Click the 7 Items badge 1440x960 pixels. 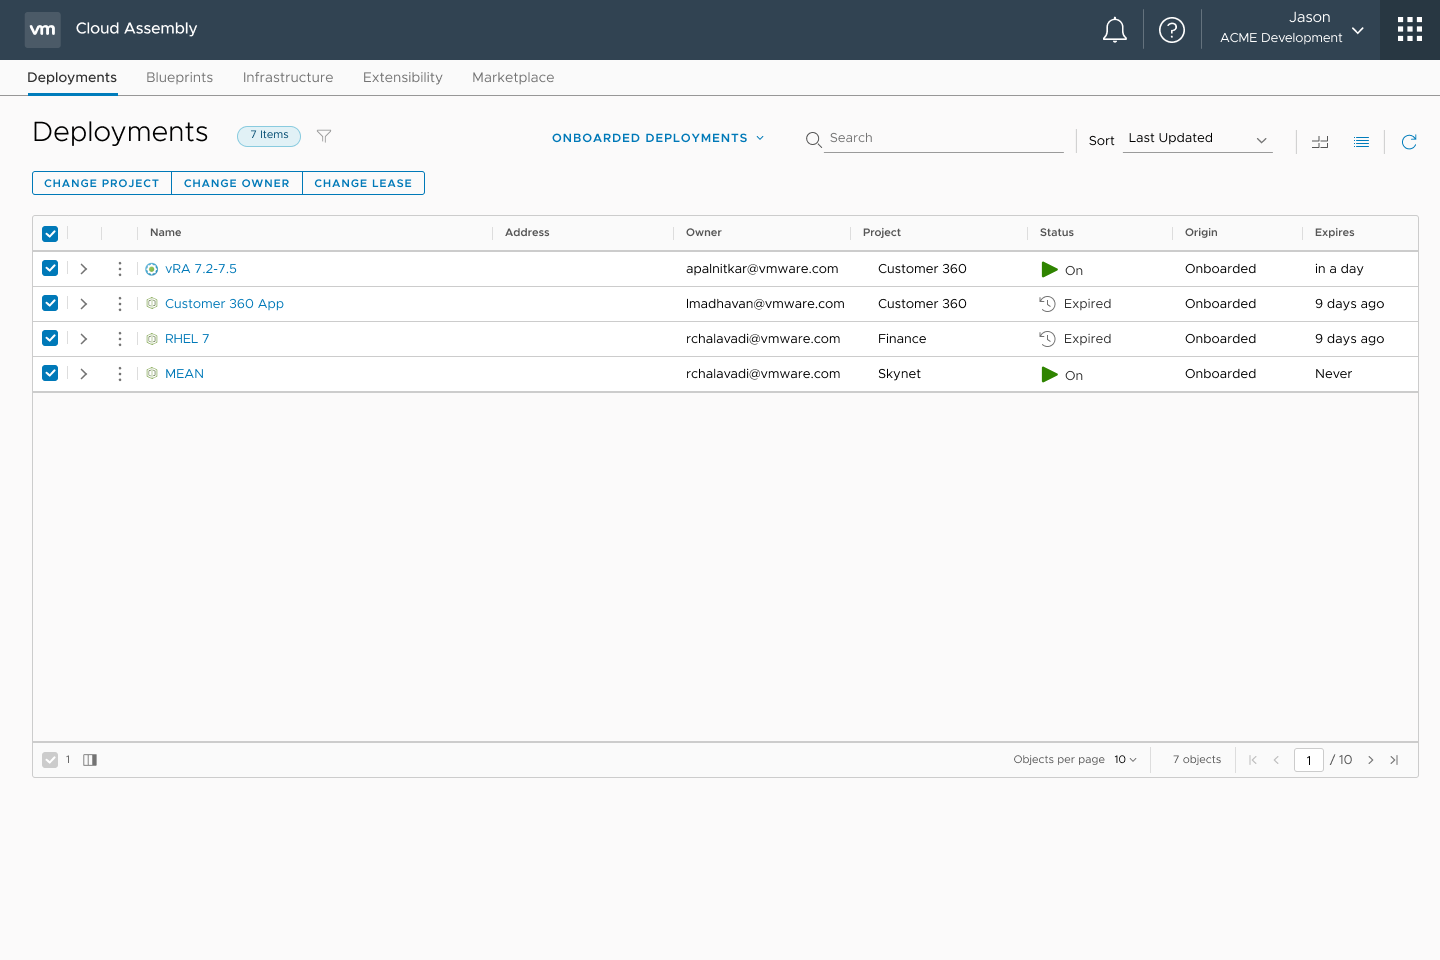pyautogui.click(x=269, y=135)
